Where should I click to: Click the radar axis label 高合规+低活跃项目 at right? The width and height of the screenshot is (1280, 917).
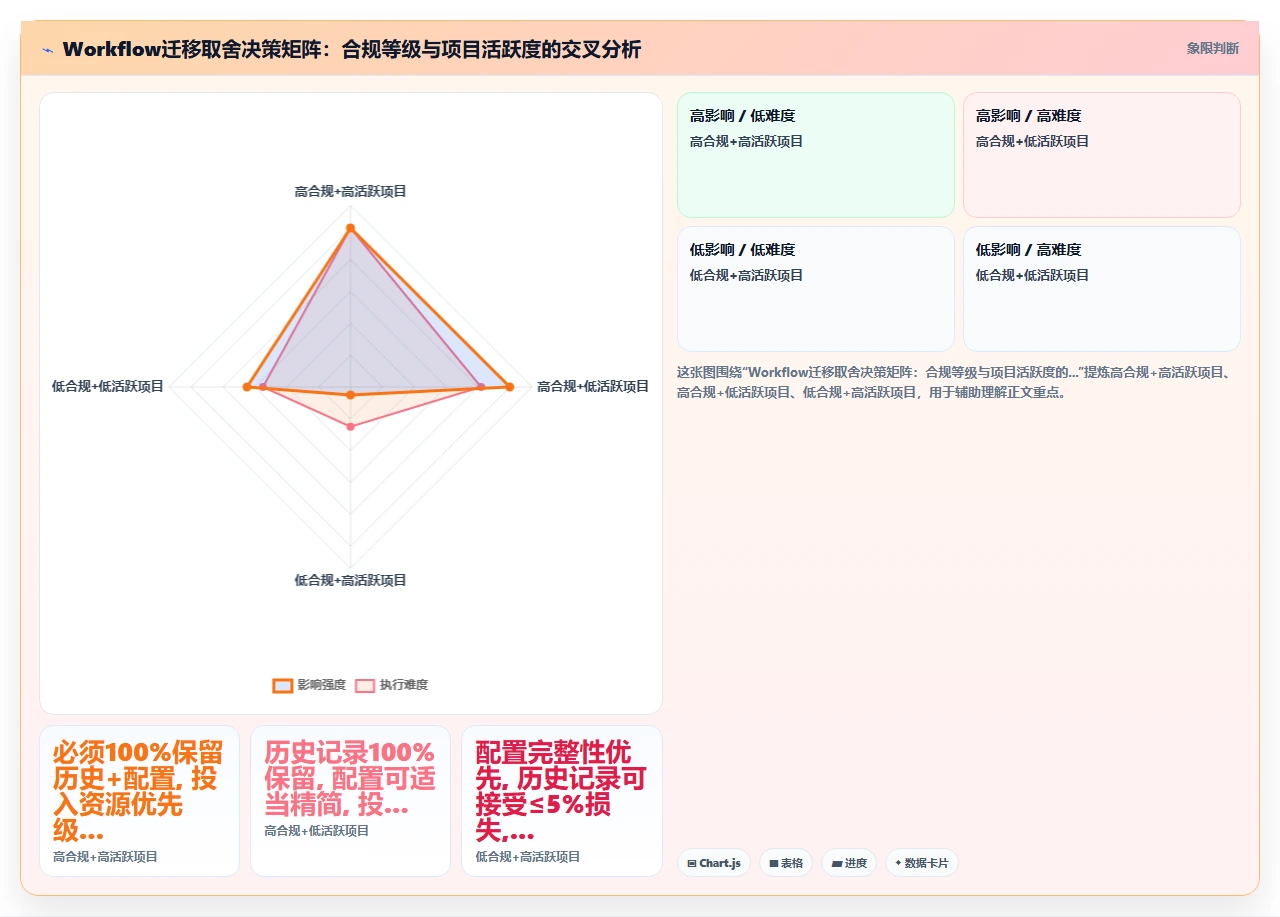[x=593, y=386]
